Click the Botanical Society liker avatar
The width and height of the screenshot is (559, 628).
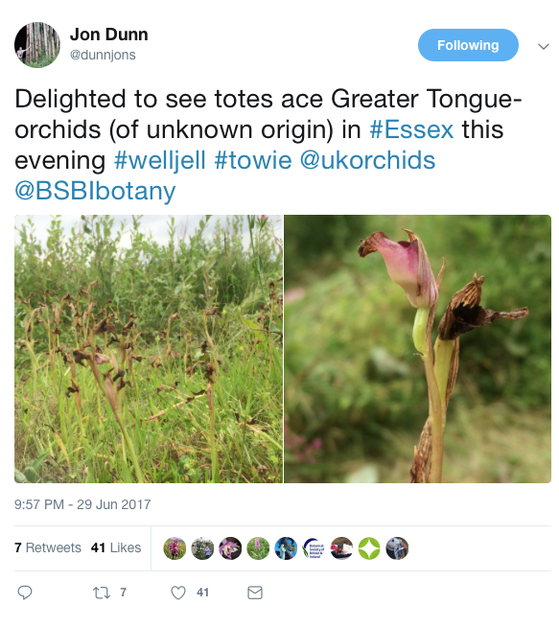click(x=314, y=548)
